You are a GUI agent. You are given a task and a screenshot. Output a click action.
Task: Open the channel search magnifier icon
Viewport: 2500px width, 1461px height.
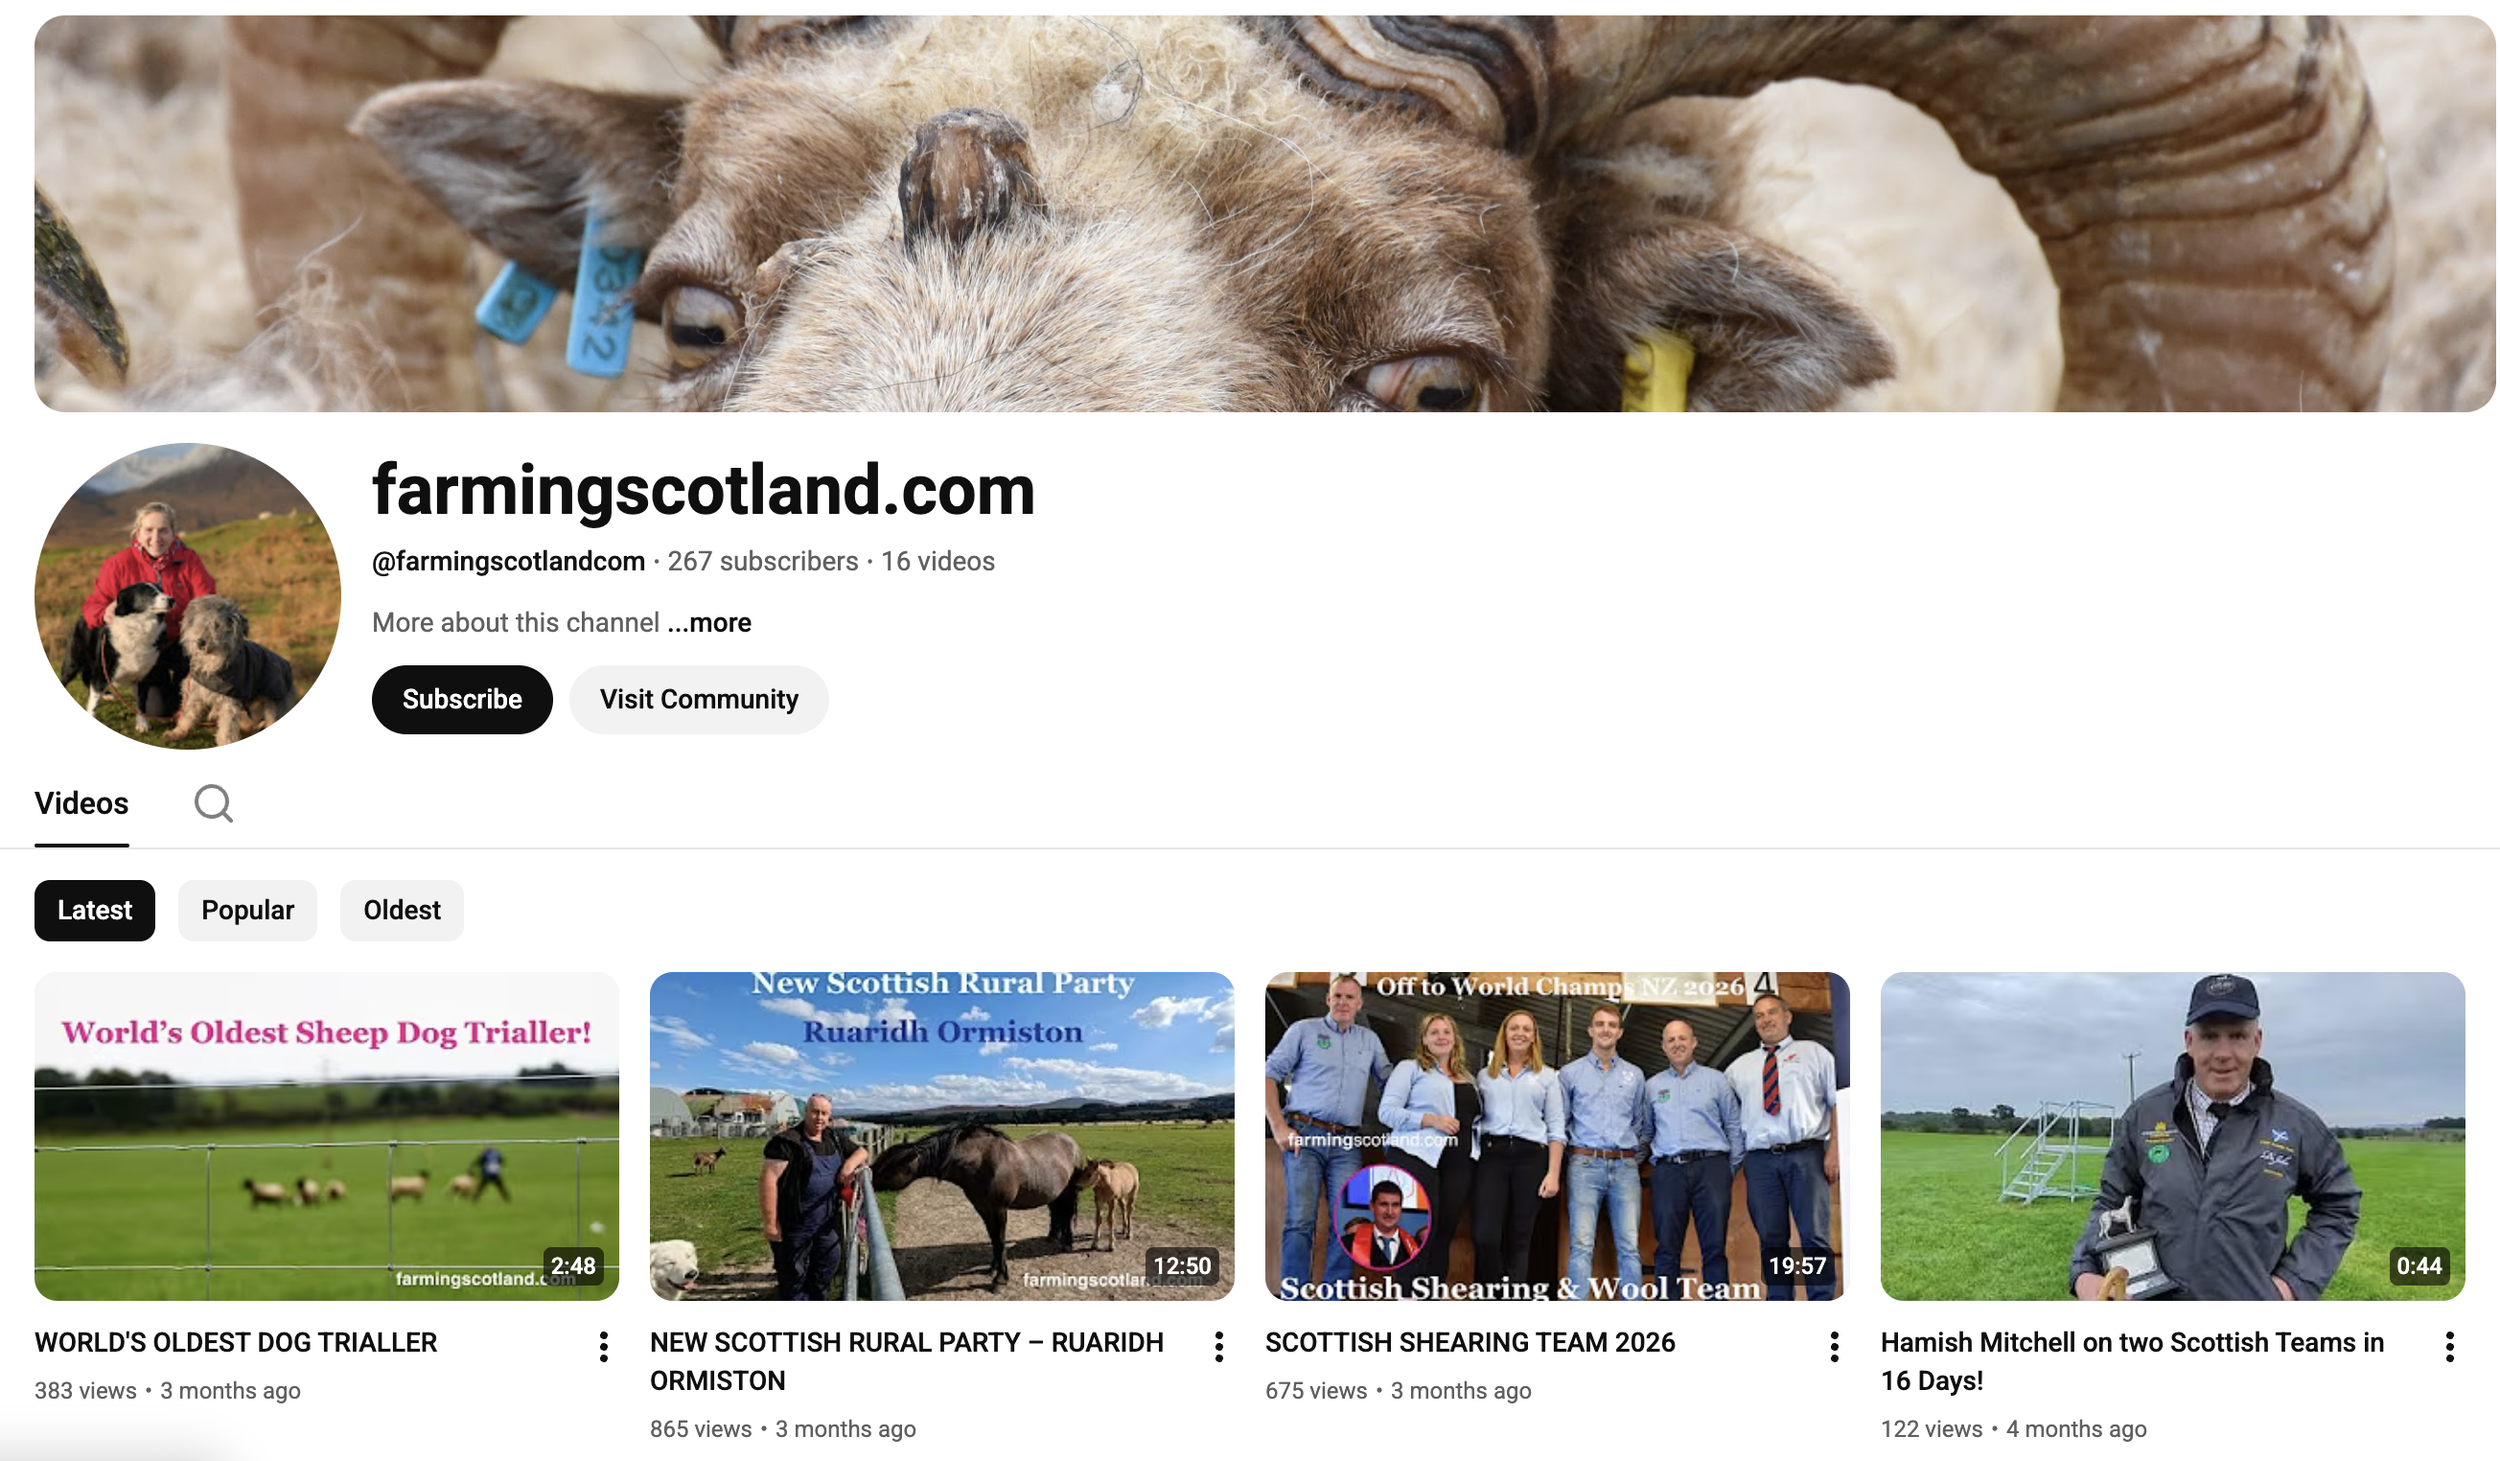pos(213,803)
